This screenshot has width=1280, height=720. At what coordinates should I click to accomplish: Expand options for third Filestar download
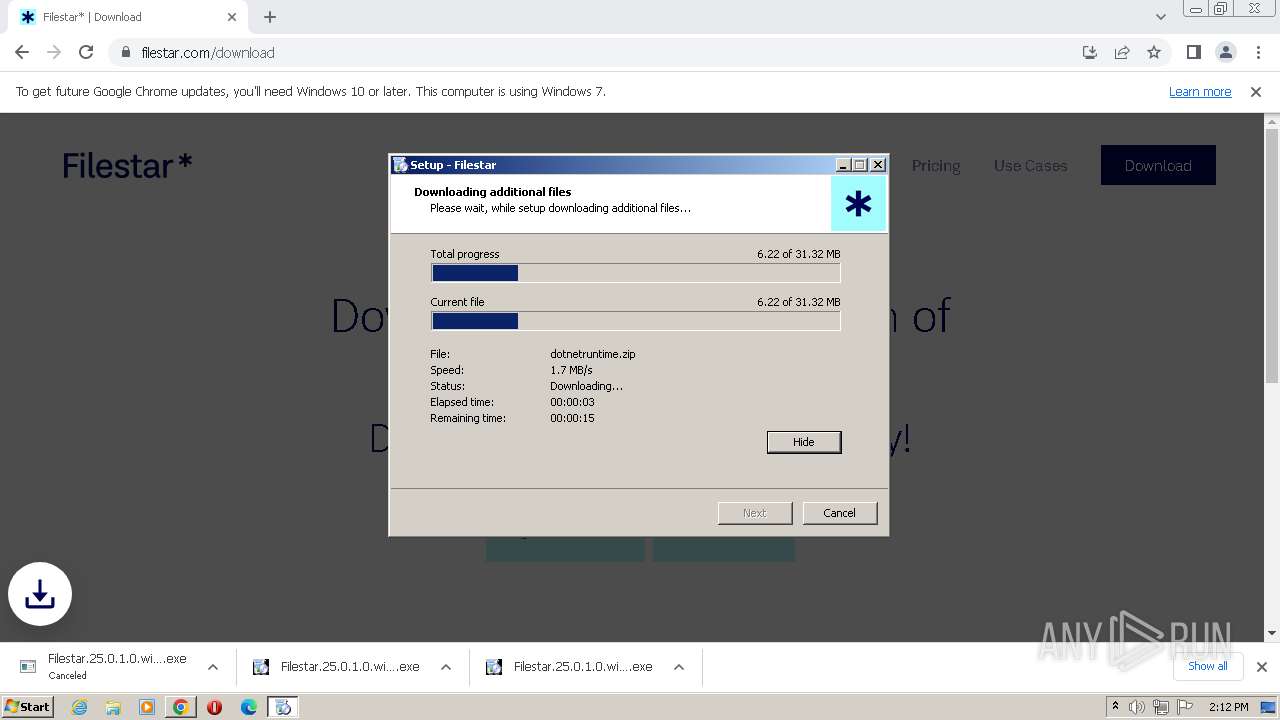(x=679, y=667)
